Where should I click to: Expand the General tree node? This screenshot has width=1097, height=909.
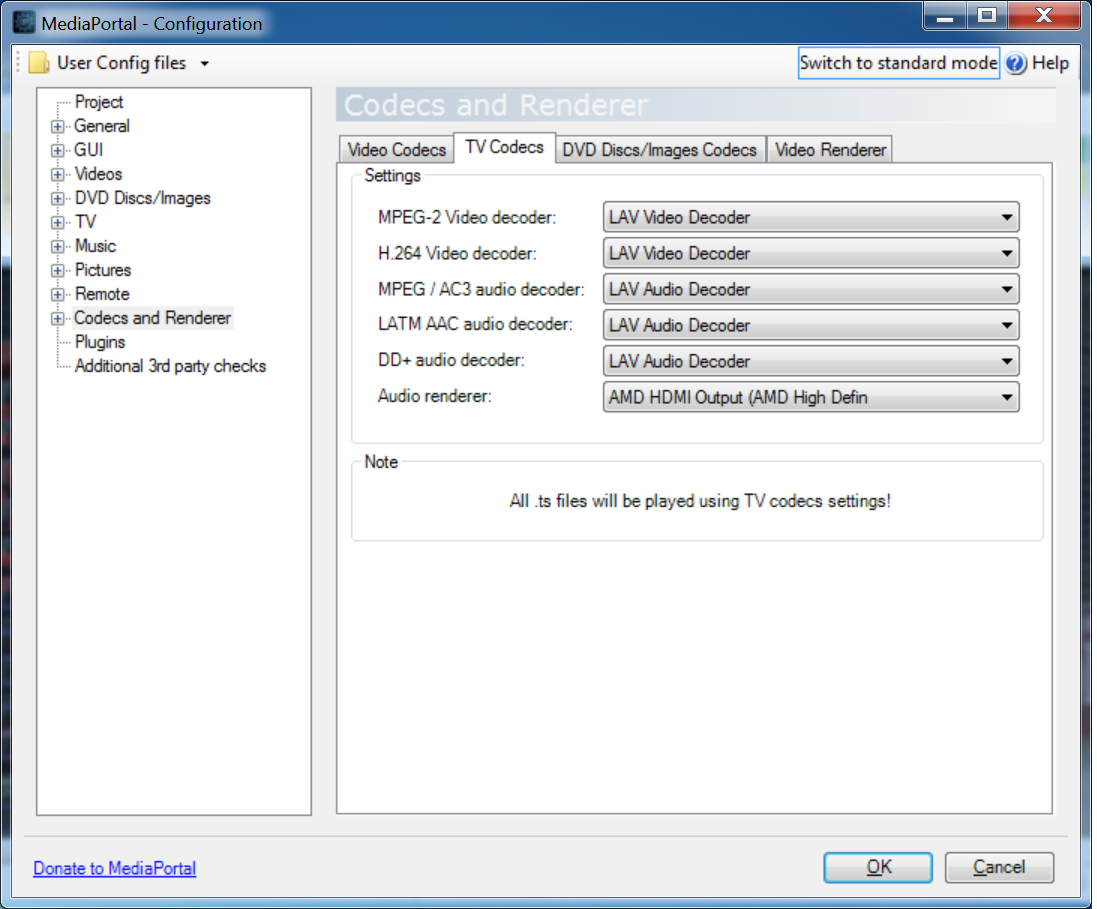[x=58, y=127]
